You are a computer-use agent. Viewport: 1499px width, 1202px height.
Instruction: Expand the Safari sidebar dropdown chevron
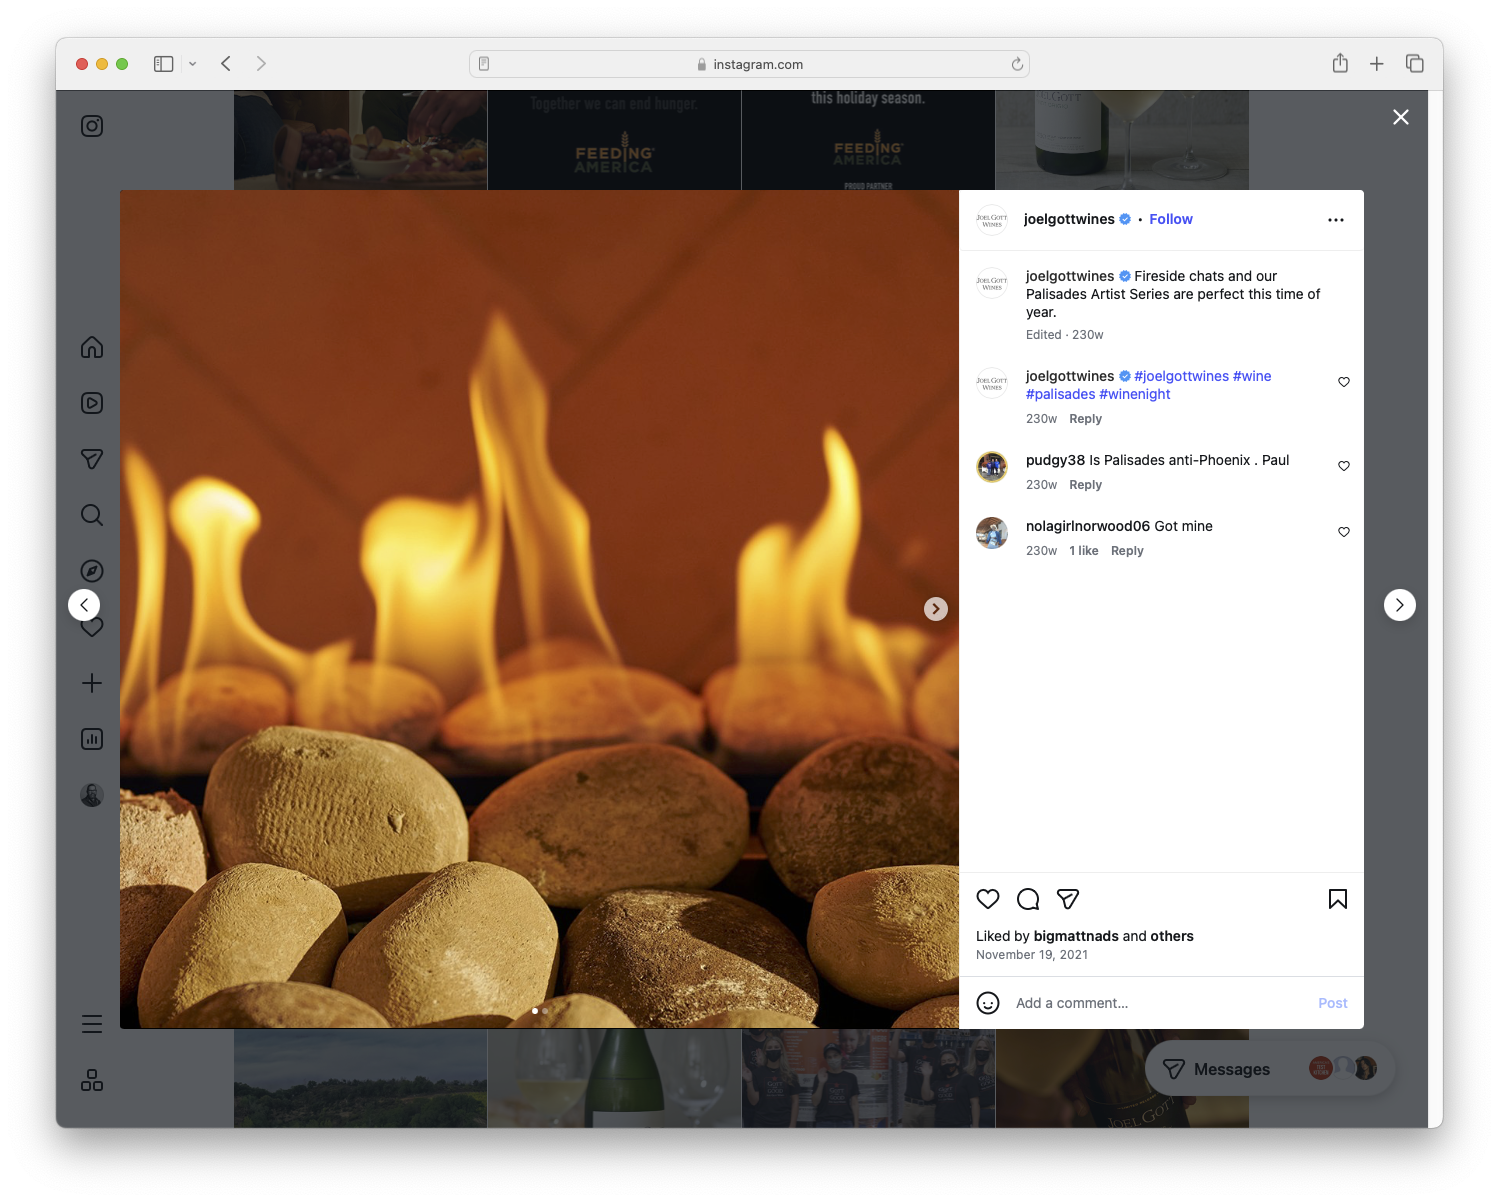coord(193,64)
